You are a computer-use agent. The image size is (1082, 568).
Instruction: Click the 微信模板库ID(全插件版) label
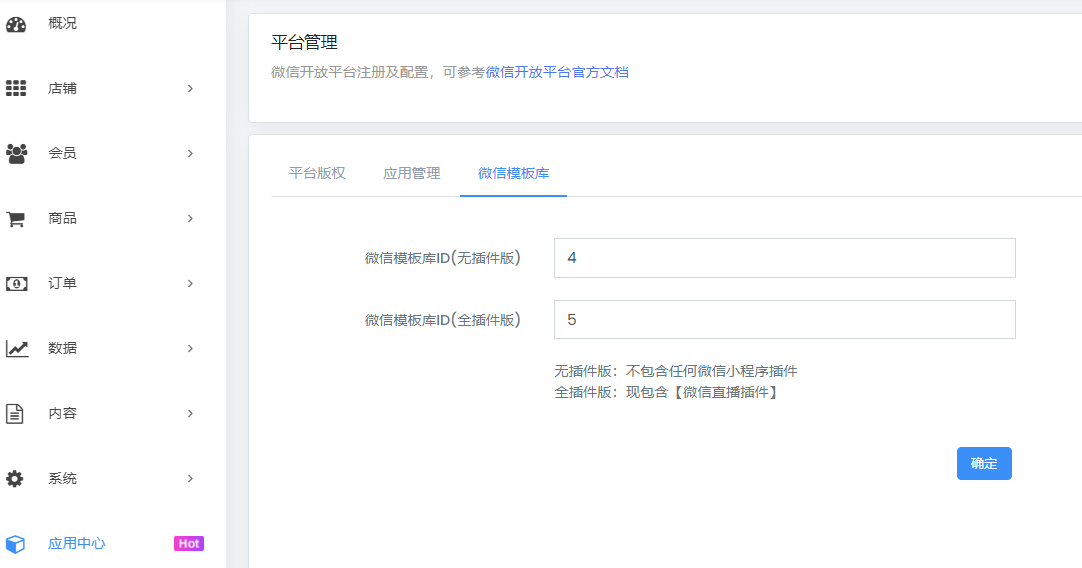pos(442,320)
